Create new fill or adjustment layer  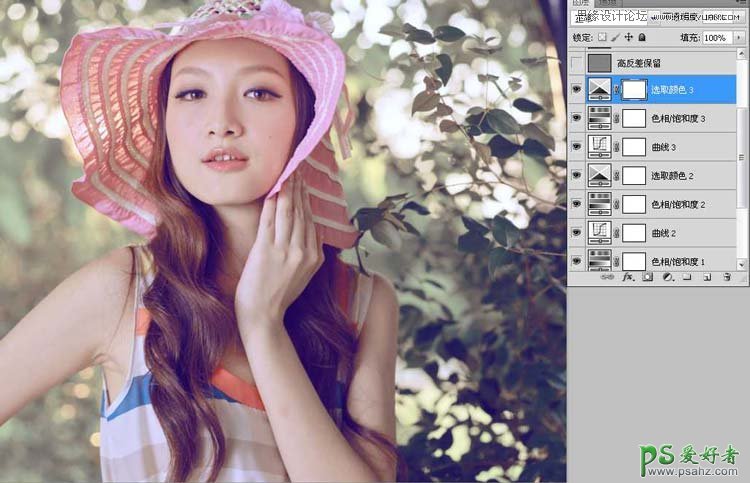666,277
